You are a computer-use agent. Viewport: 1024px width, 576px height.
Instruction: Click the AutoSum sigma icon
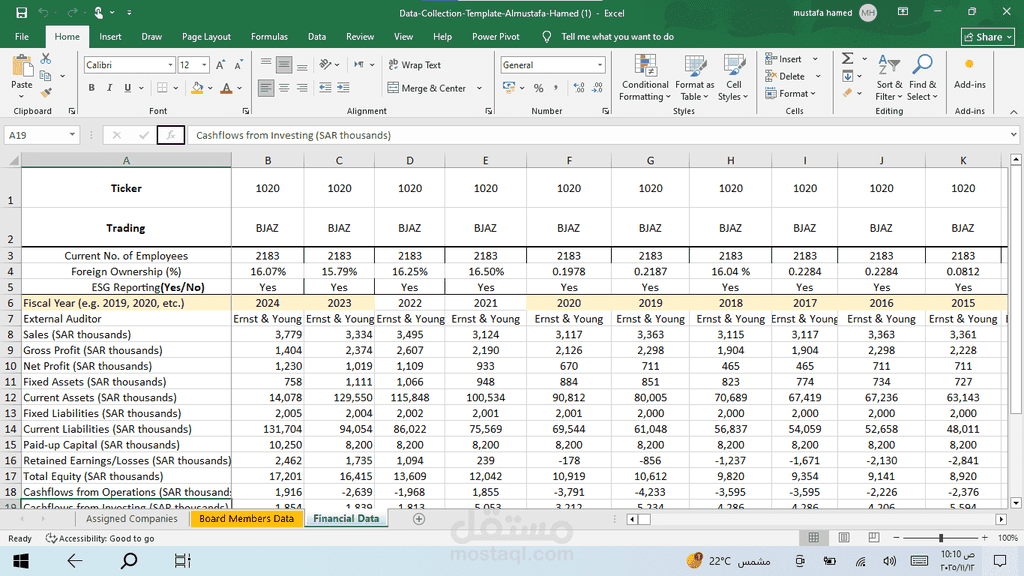click(x=848, y=59)
